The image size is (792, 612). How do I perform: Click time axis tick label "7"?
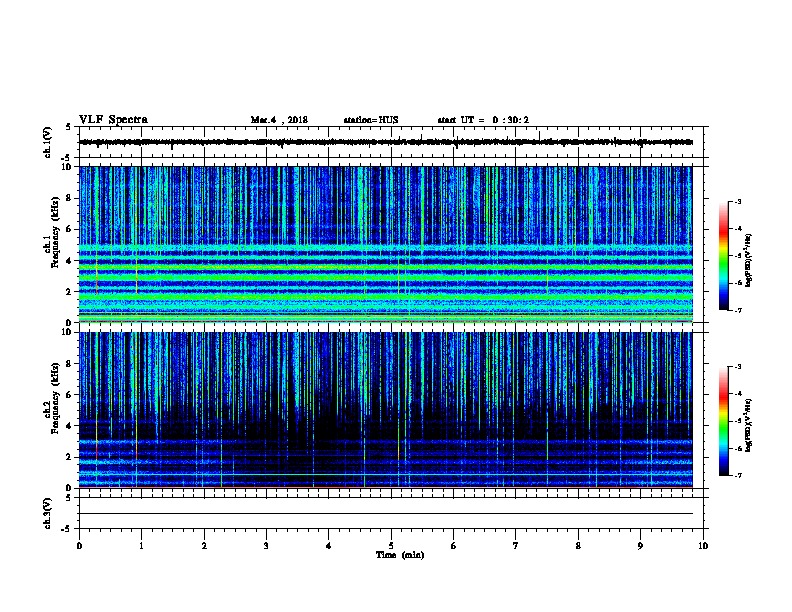pyautogui.click(x=516, y=546)
